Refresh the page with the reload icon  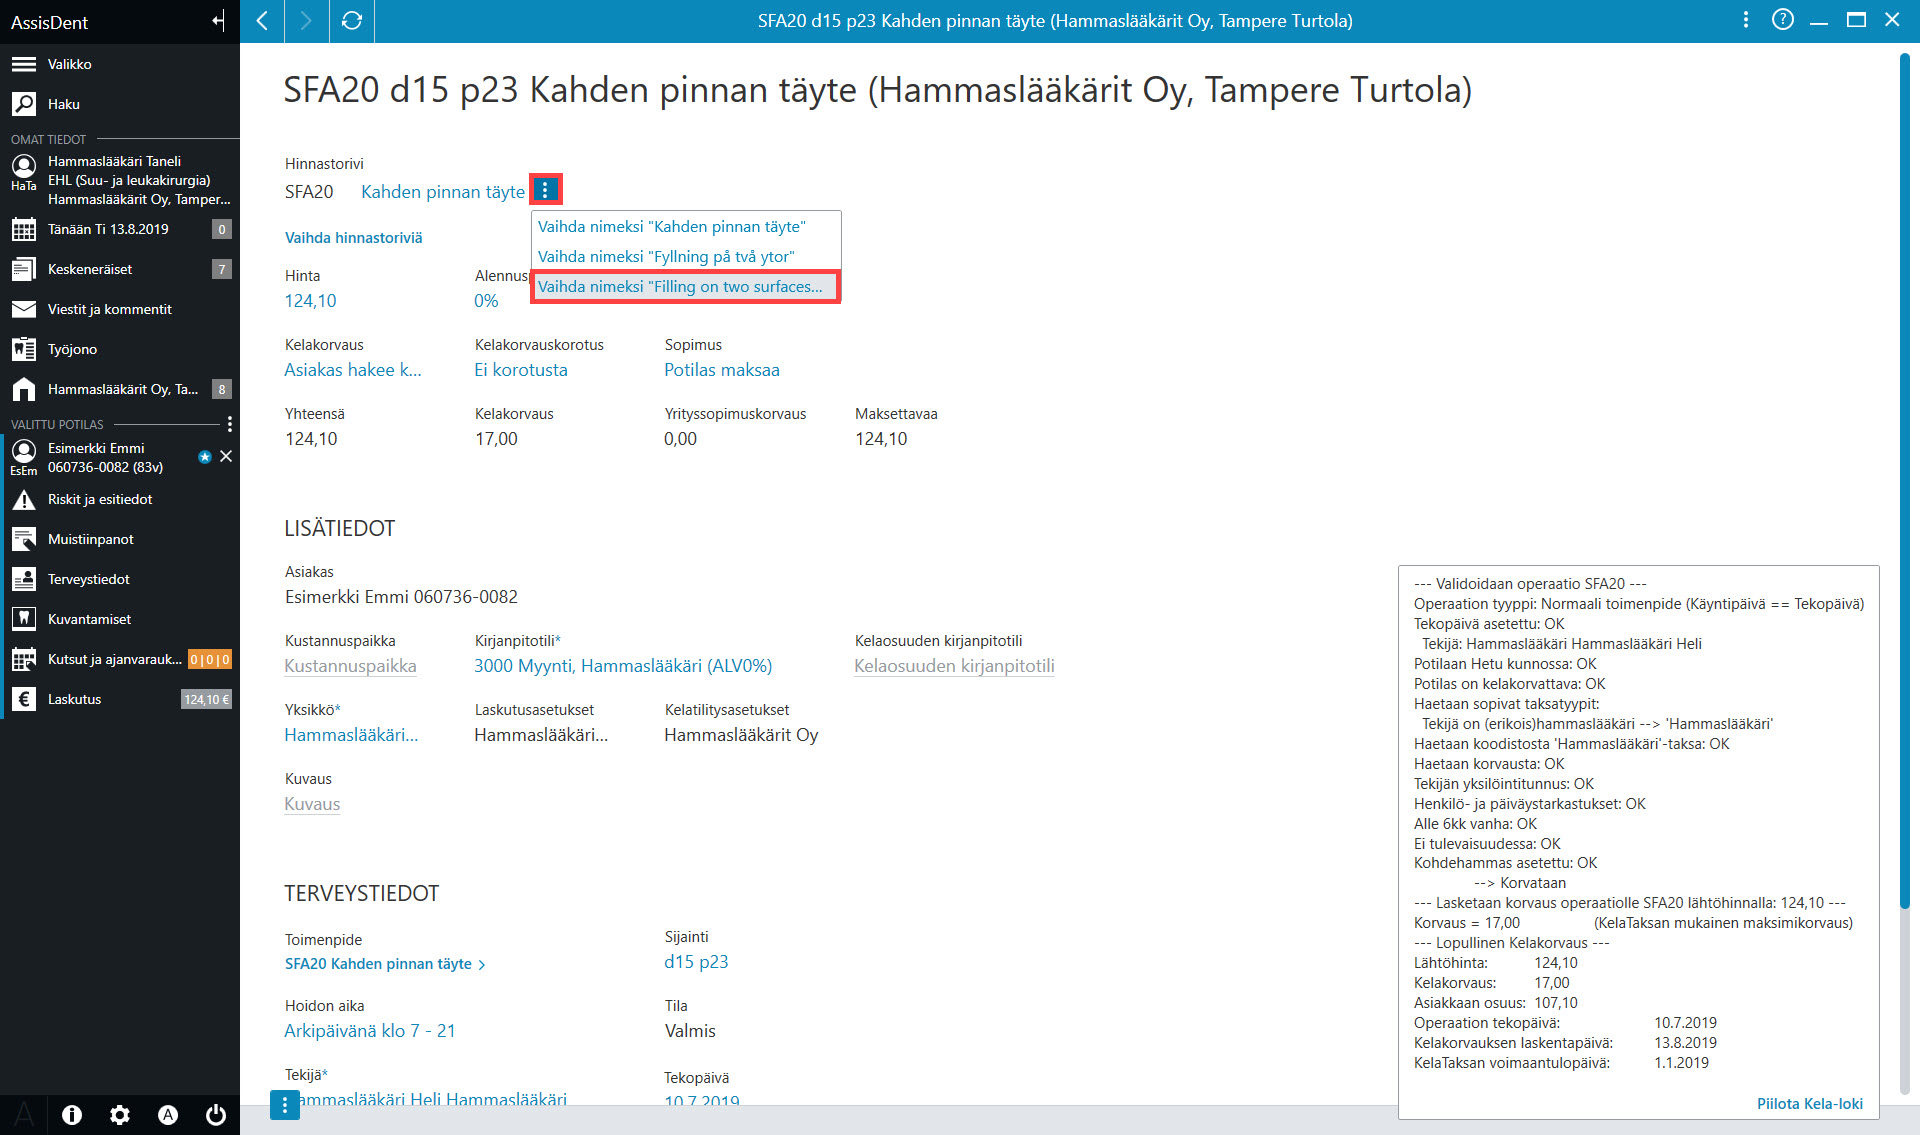coord(352,21)
